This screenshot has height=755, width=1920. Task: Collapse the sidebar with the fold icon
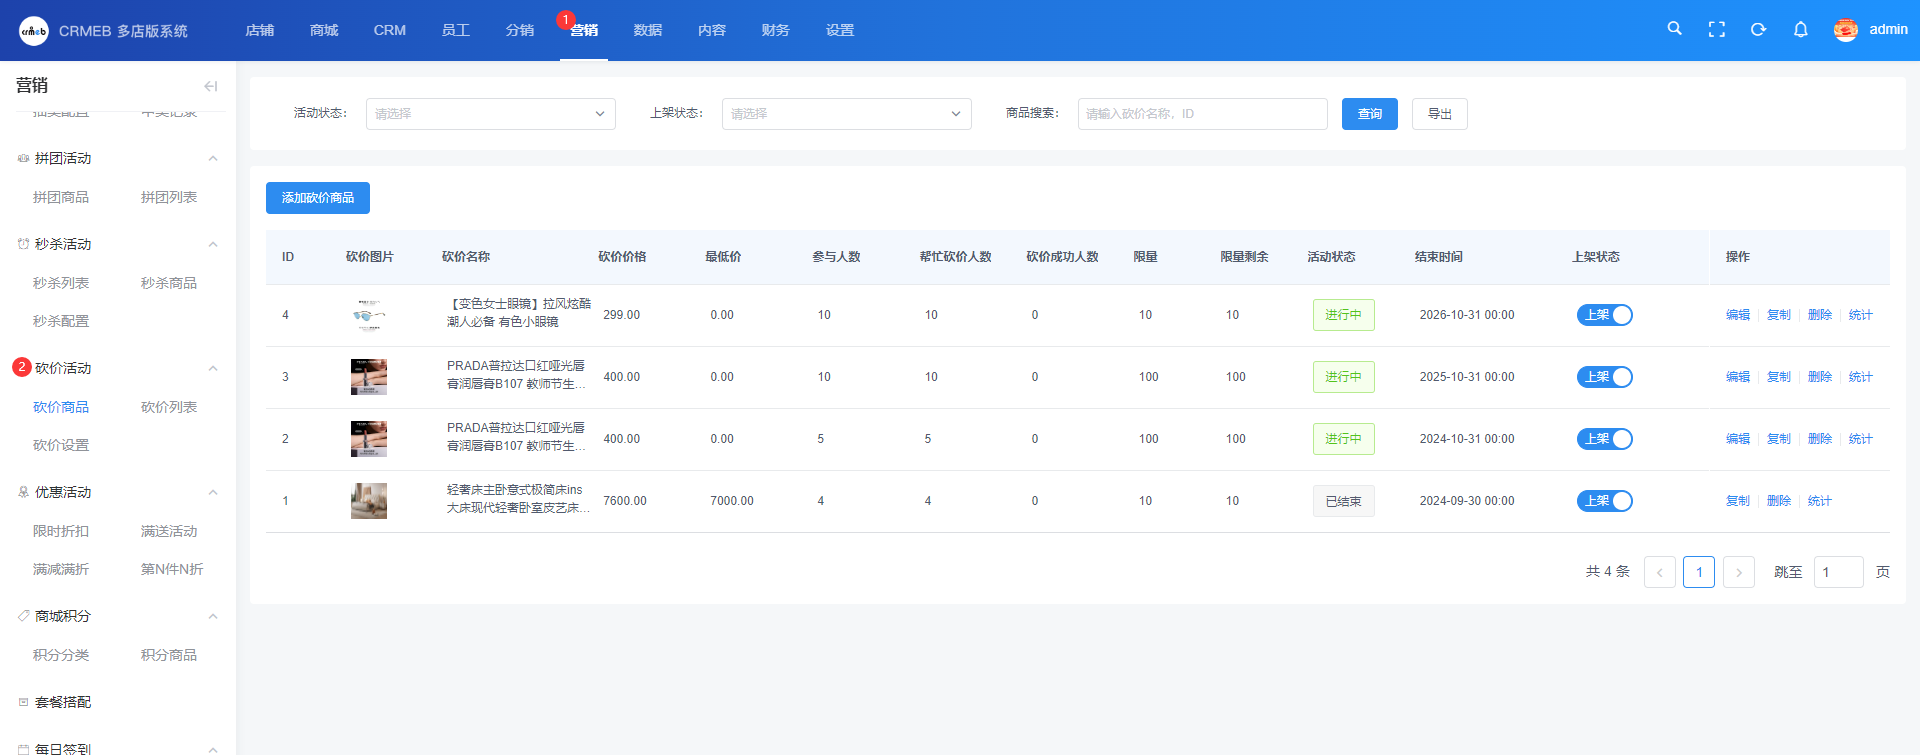tap(210, 86)
